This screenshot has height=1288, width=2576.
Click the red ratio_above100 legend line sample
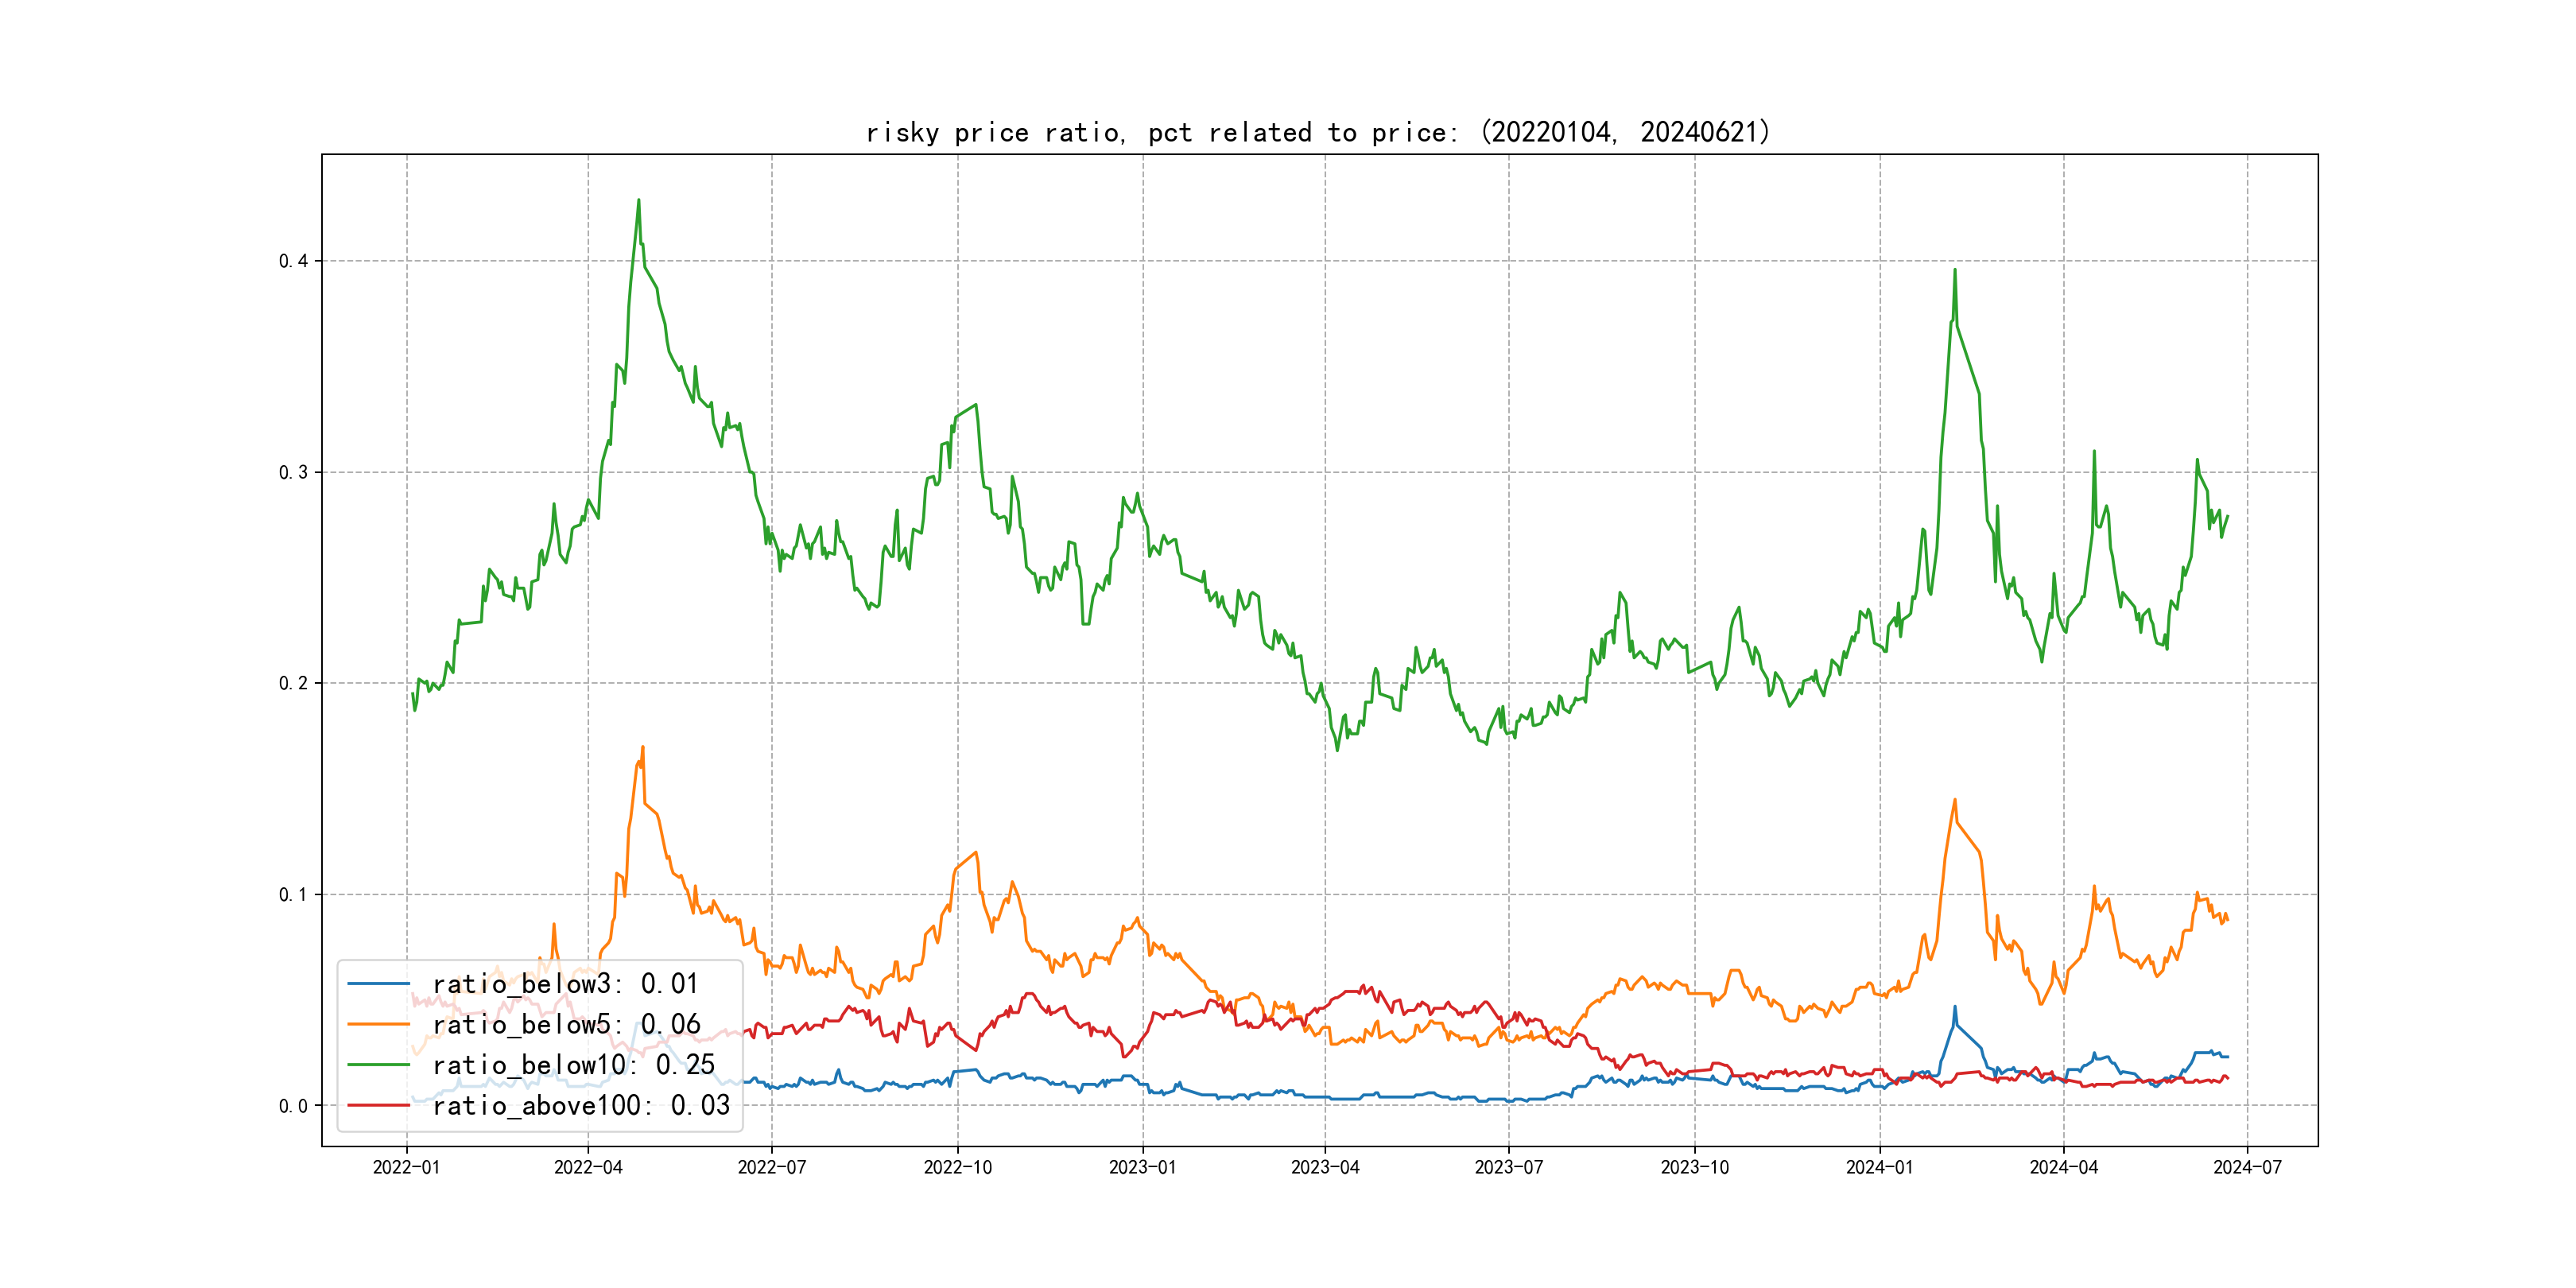pyautogui.click(x=378, y=1105)
